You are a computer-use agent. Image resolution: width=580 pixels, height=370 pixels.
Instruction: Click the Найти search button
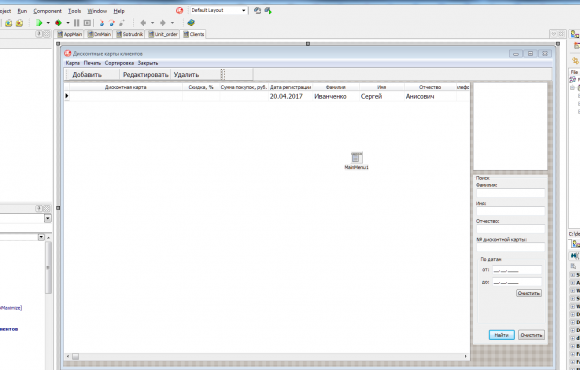click(x=502, y=335)
